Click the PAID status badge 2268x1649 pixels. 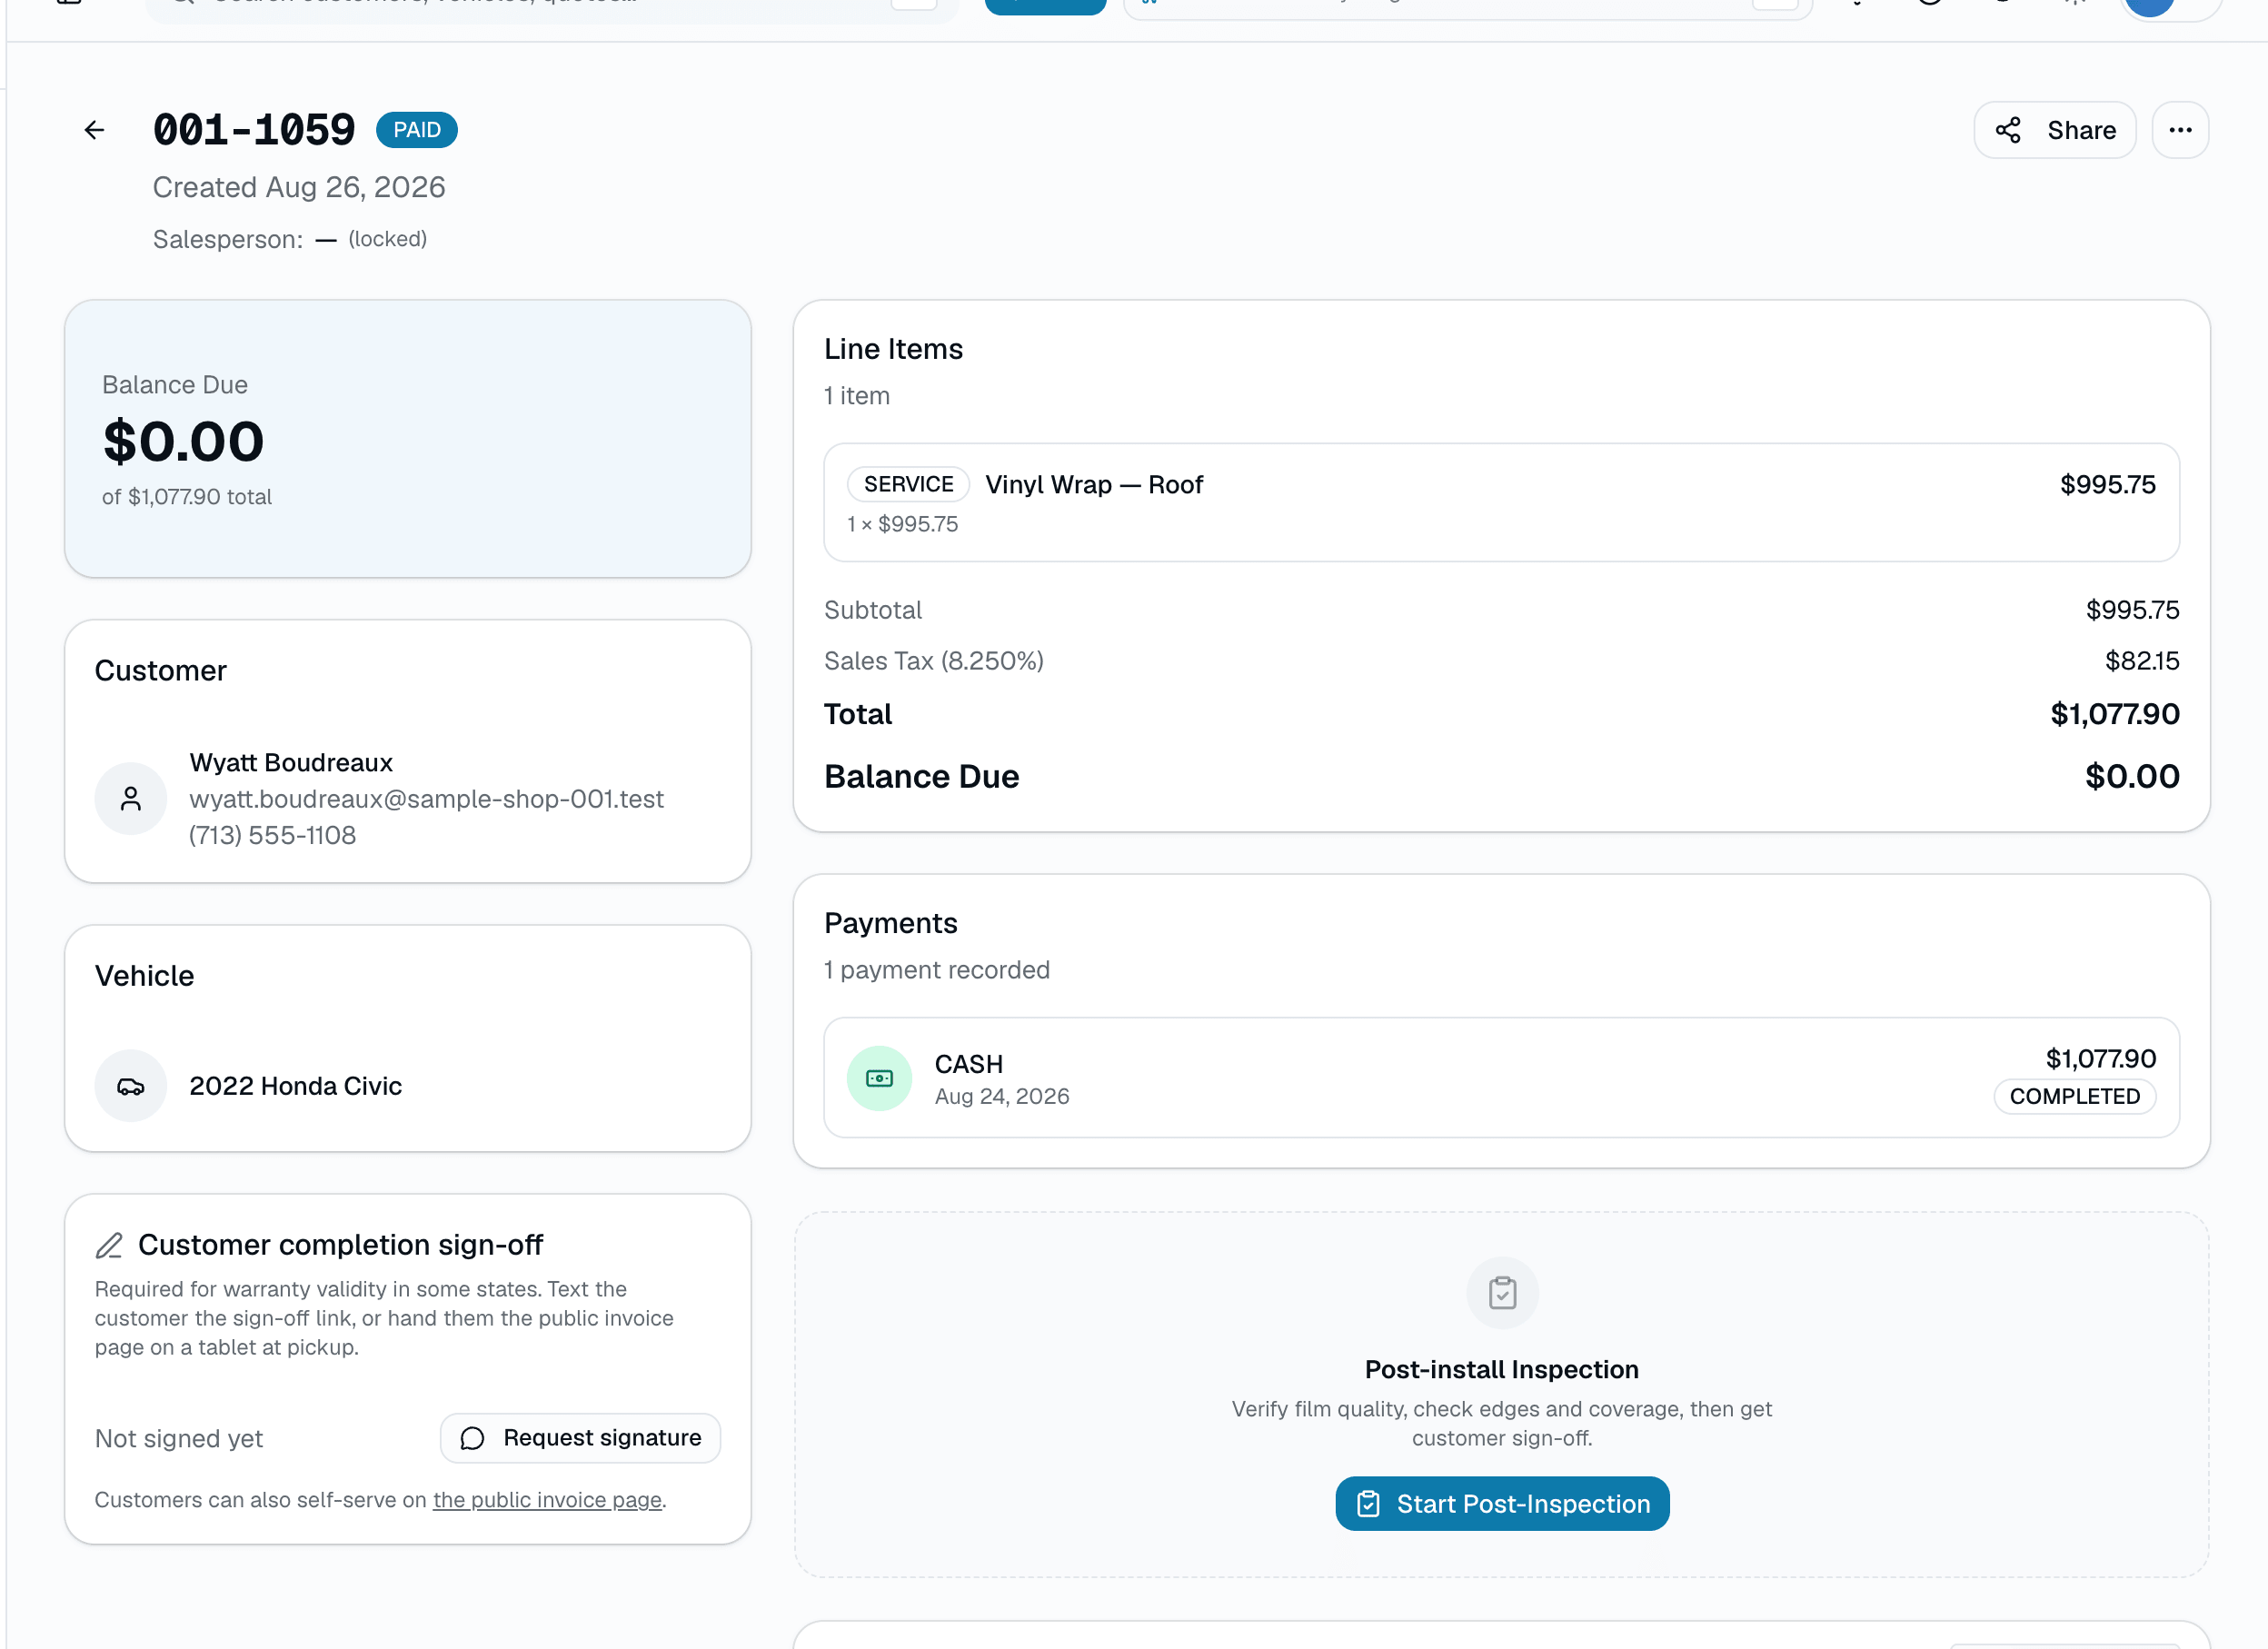tap(417, 130)
